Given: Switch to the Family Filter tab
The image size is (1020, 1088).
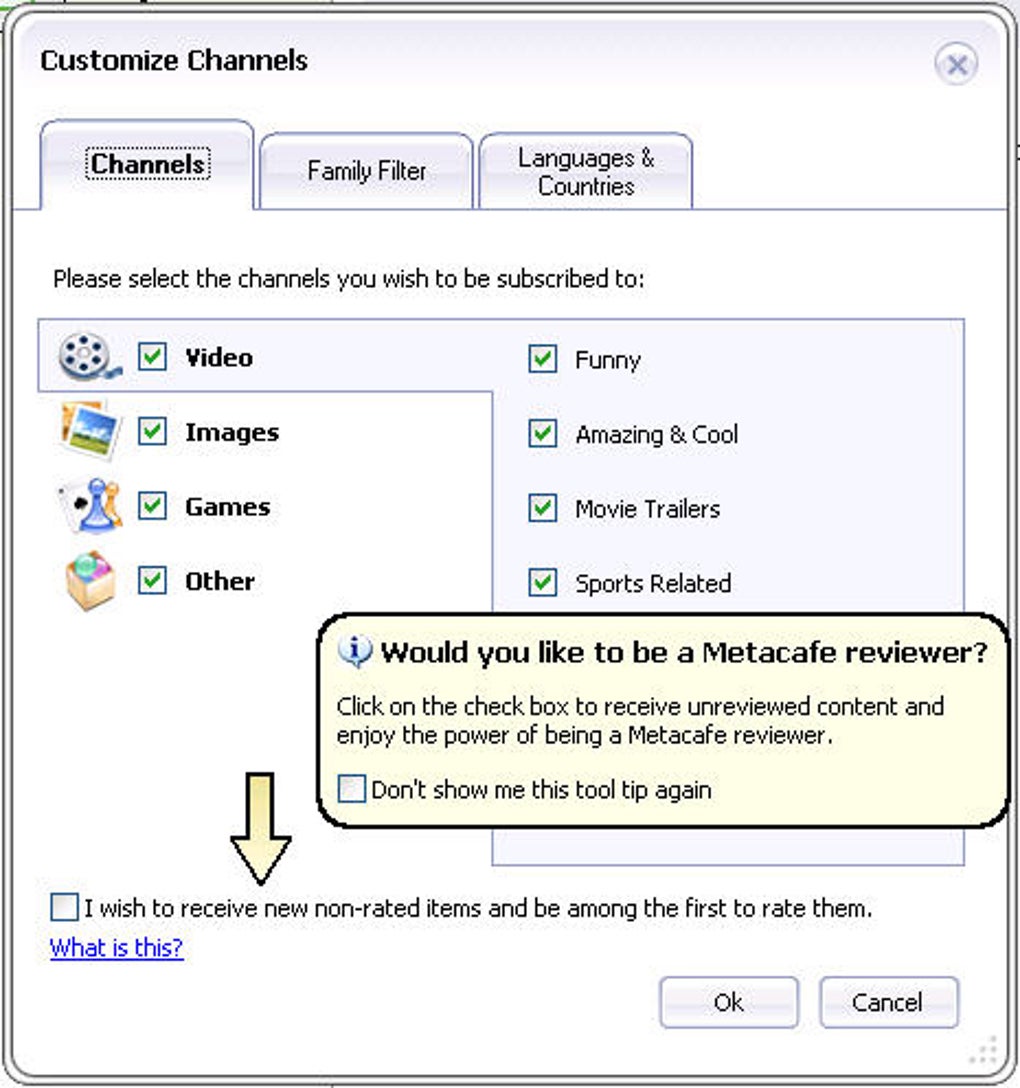Looking at the screenshot, I should point(366,172).
